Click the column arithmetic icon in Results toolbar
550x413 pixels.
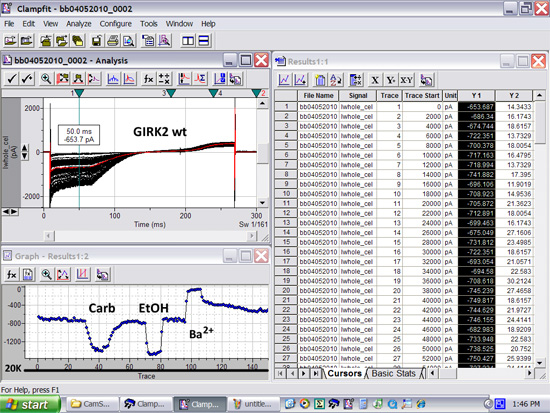(355, 80)
